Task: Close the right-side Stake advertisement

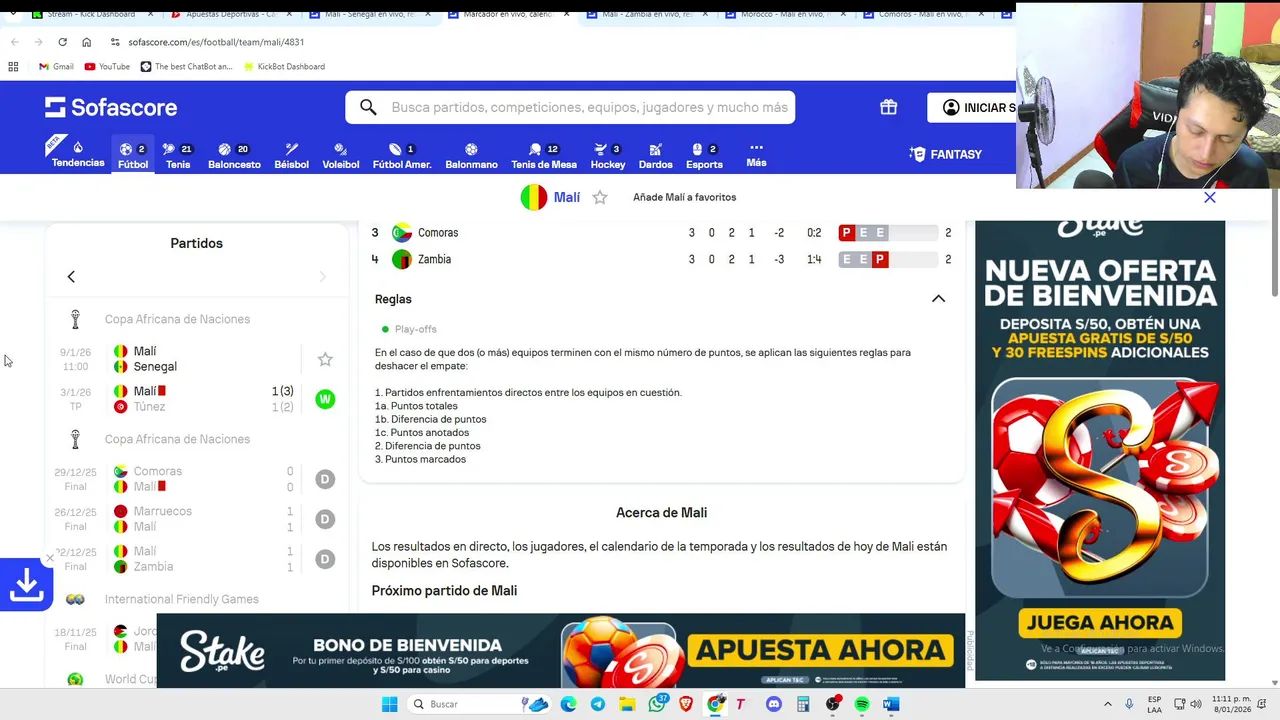Action: pos(1210,197)
